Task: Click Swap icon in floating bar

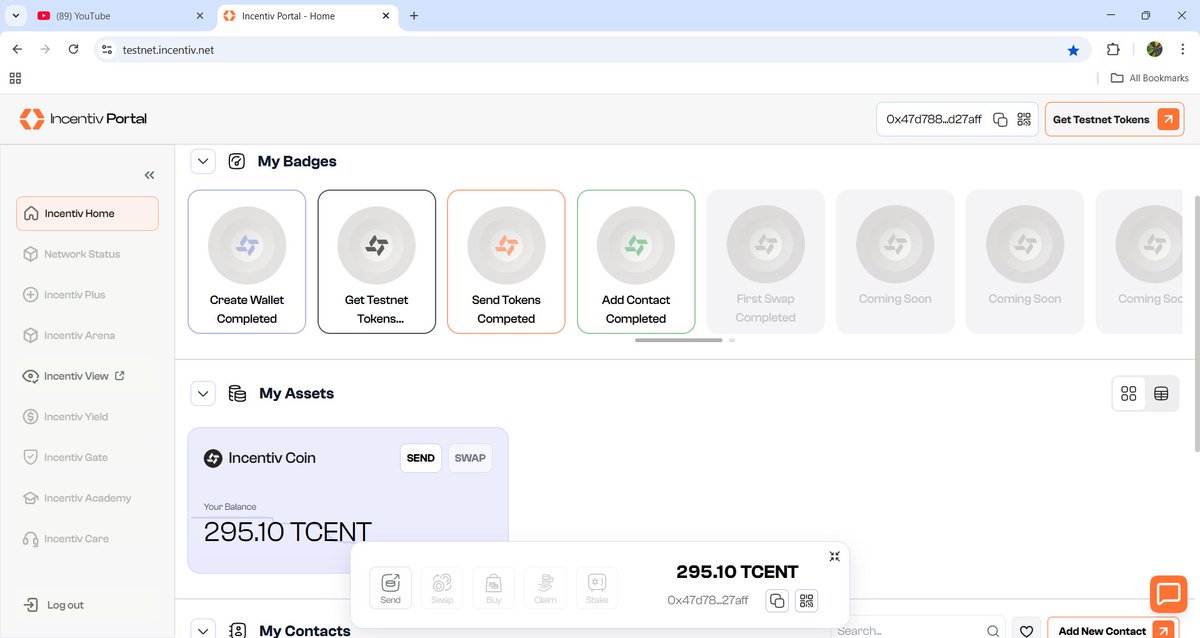Action: click(x=442, y=588)
